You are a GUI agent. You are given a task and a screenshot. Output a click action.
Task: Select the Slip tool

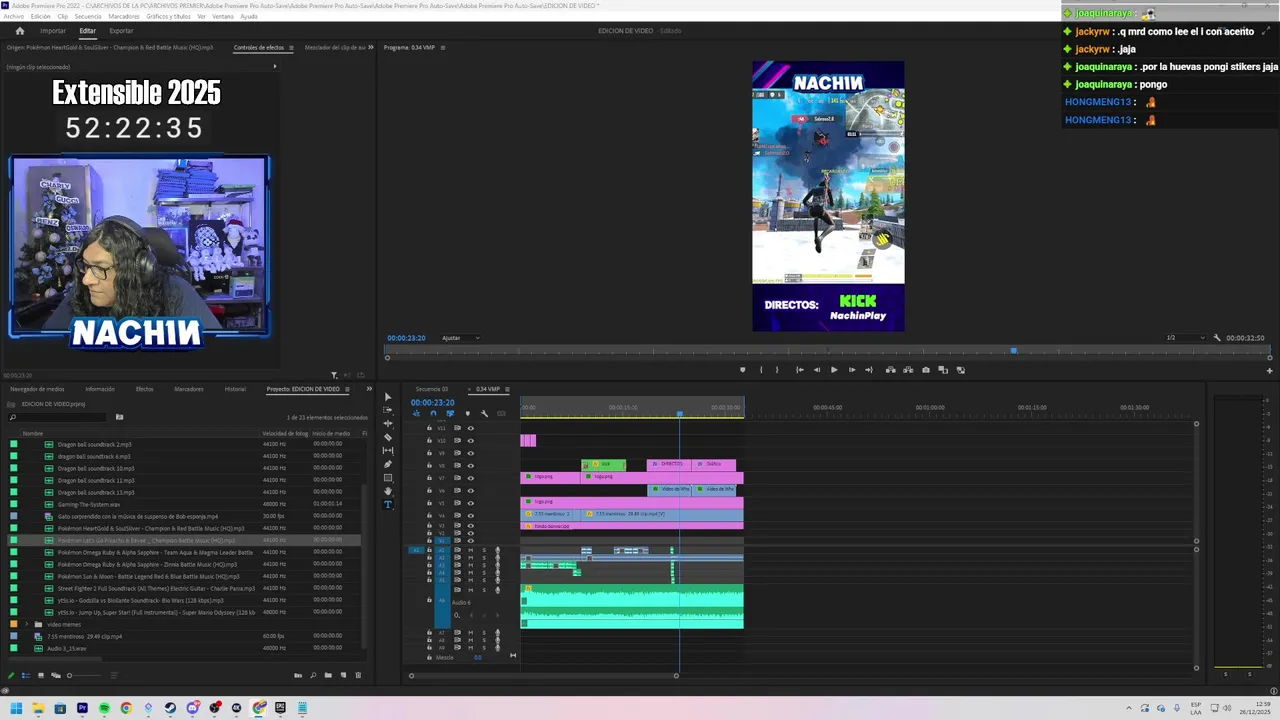pos(388,451)
